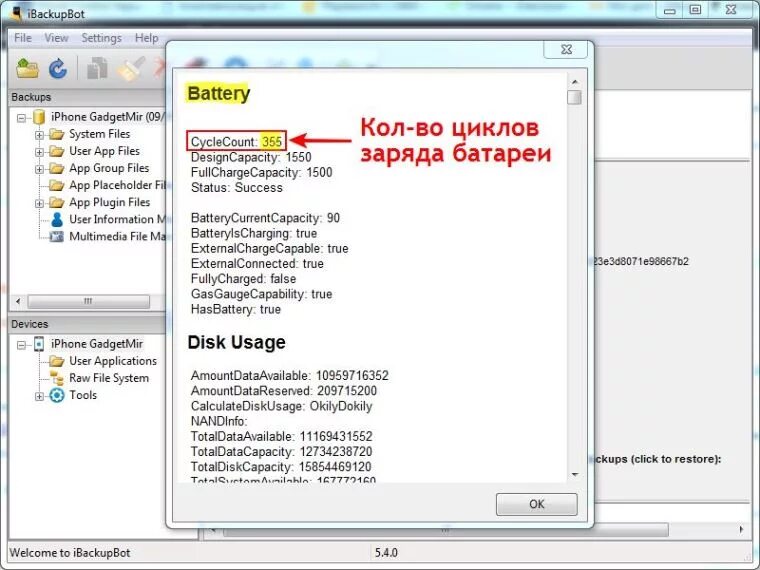Click dialog scrollbar down arrow
This screenshot has width=760, height=570.
(574, 475)
